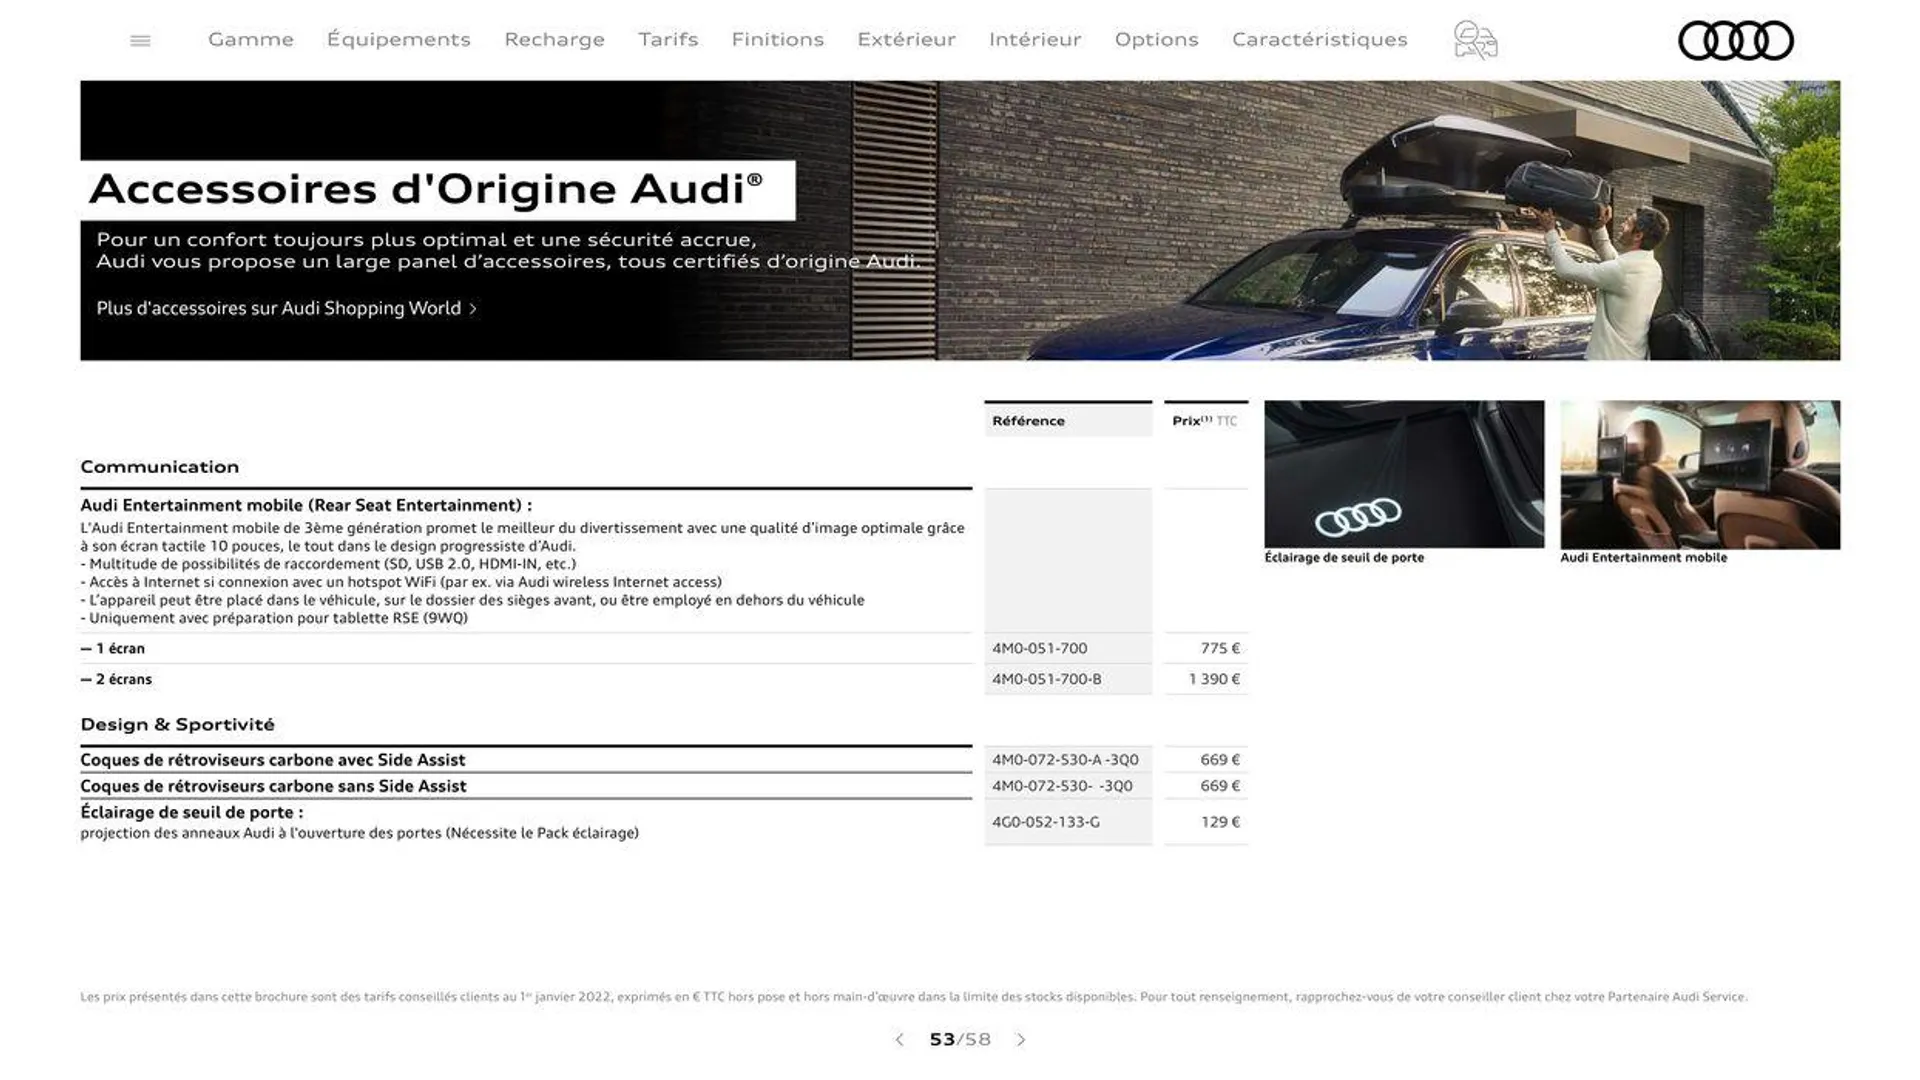Viewport: 1920px width, 1080px height.
Task: Click the Audi Entertainment mobile image caption
Action: (x=1644, y=558)
